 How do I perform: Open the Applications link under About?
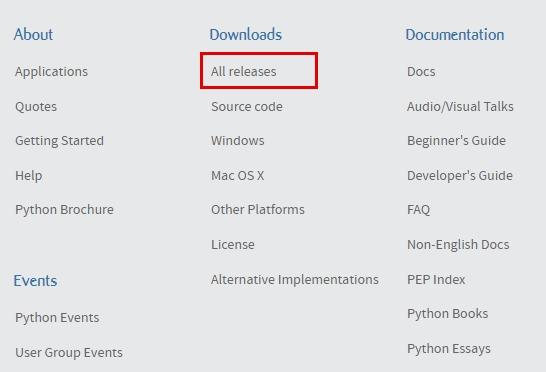(x=52, y=72)
